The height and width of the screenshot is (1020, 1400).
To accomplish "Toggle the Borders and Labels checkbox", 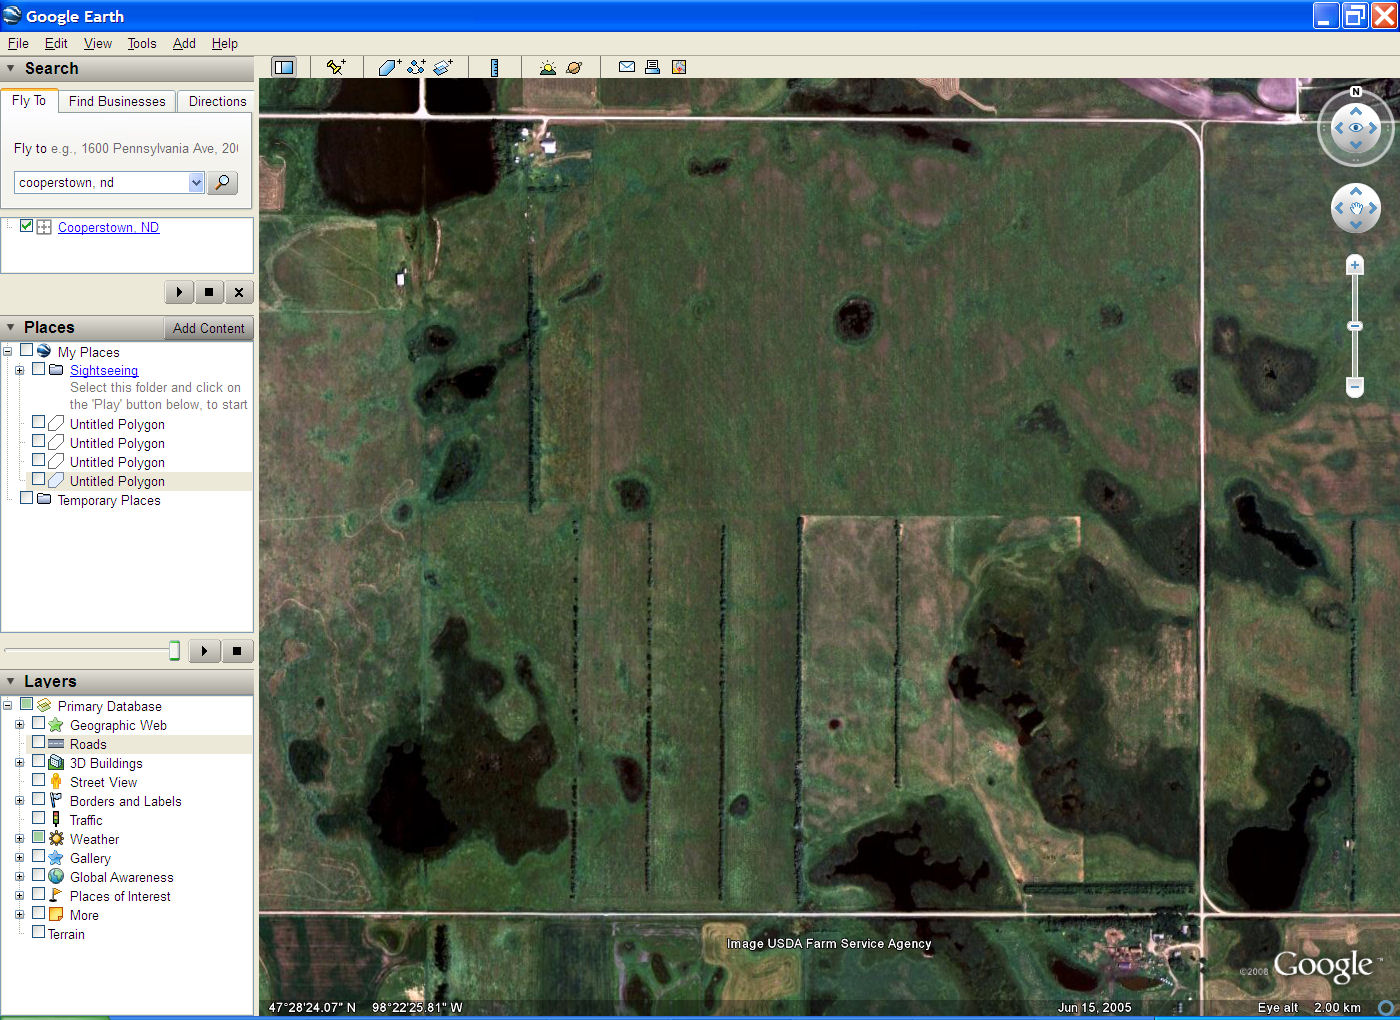I will (38, 800).
